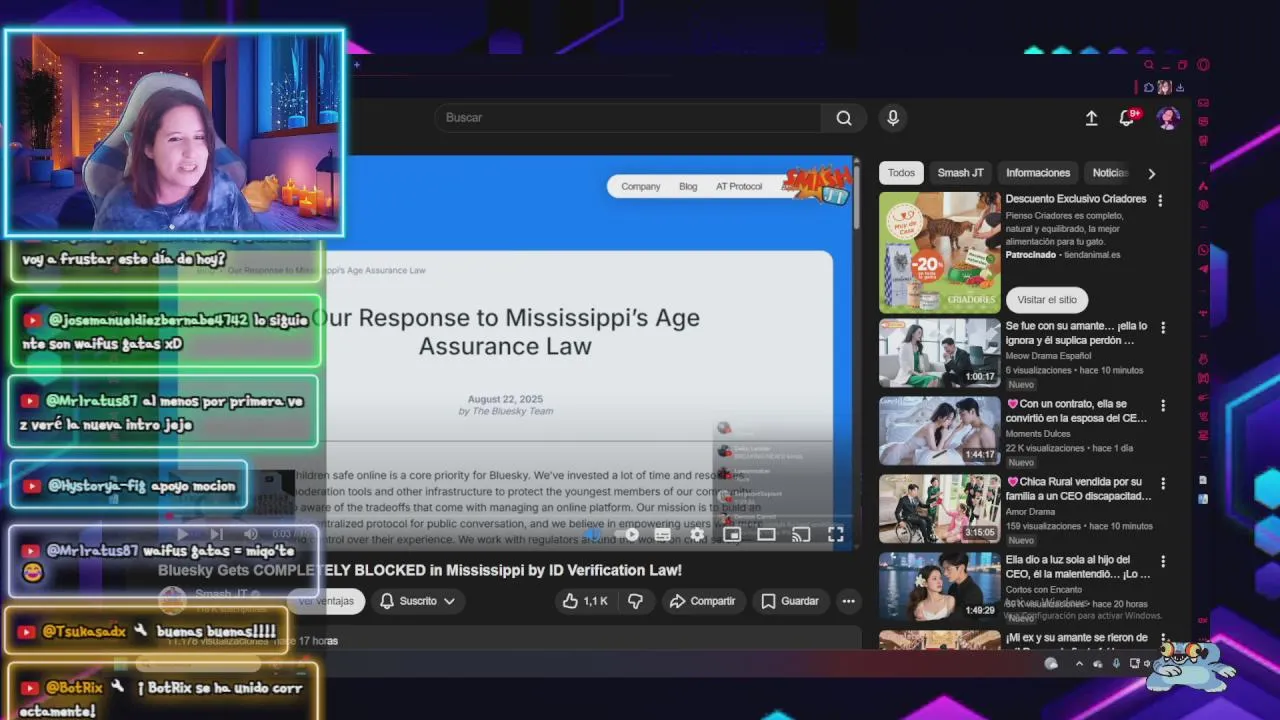Select the Noticias filter chip

[1110, 173]
